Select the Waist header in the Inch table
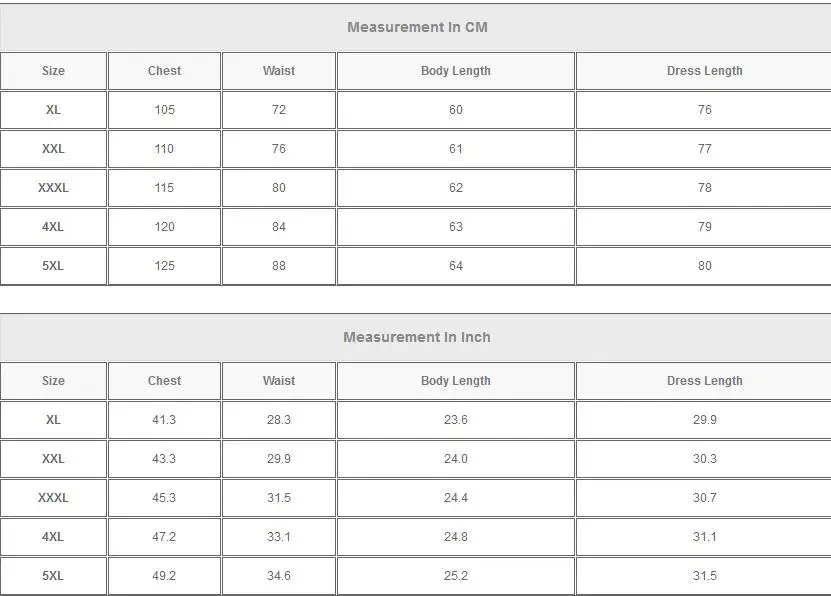This screenshot has height=596, width=831. click(279, 381)
